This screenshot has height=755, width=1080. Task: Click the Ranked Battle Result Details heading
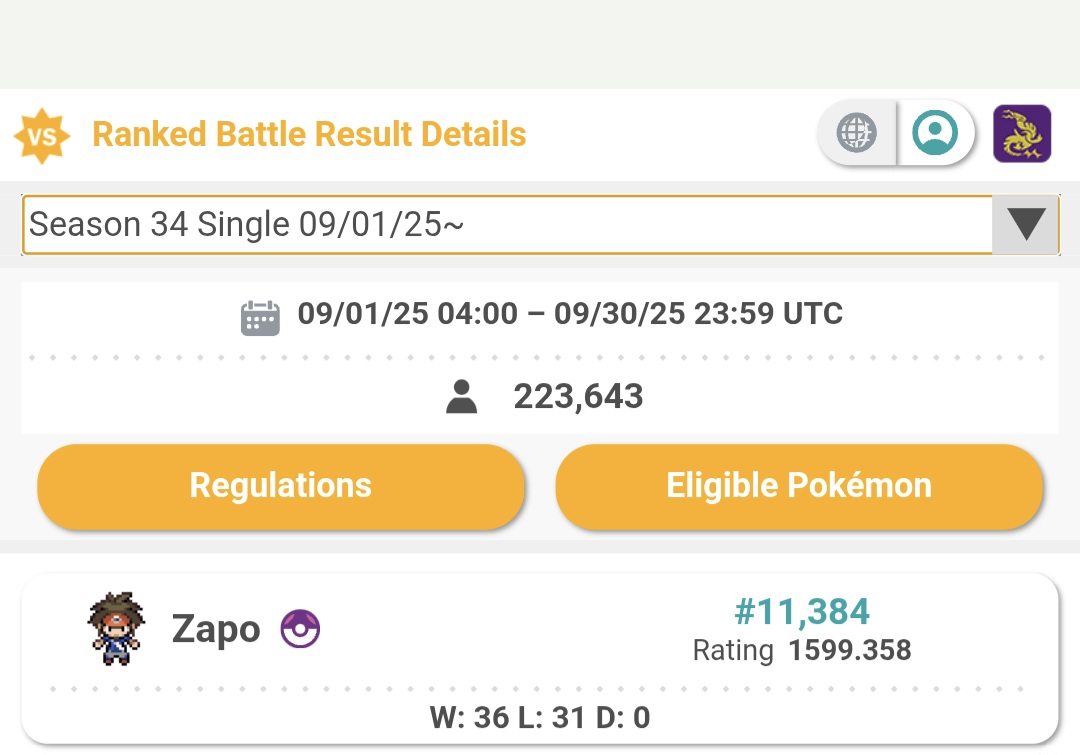[309, 134]
